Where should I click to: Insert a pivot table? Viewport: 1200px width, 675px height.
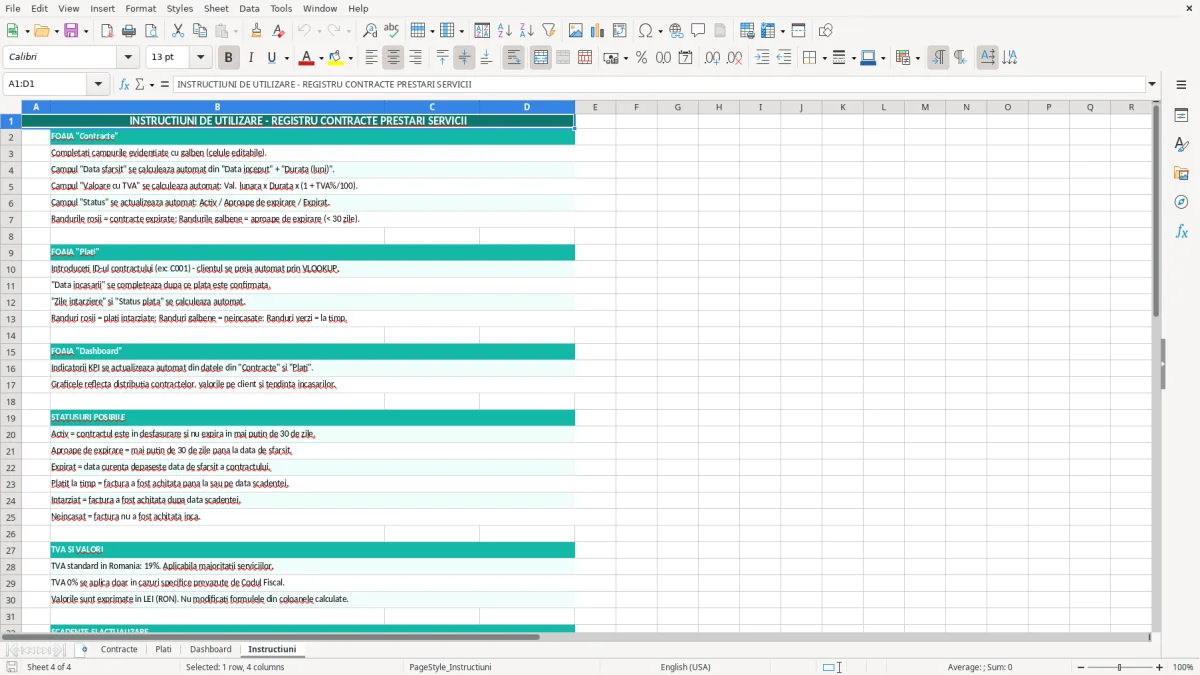tap(620, 31)
